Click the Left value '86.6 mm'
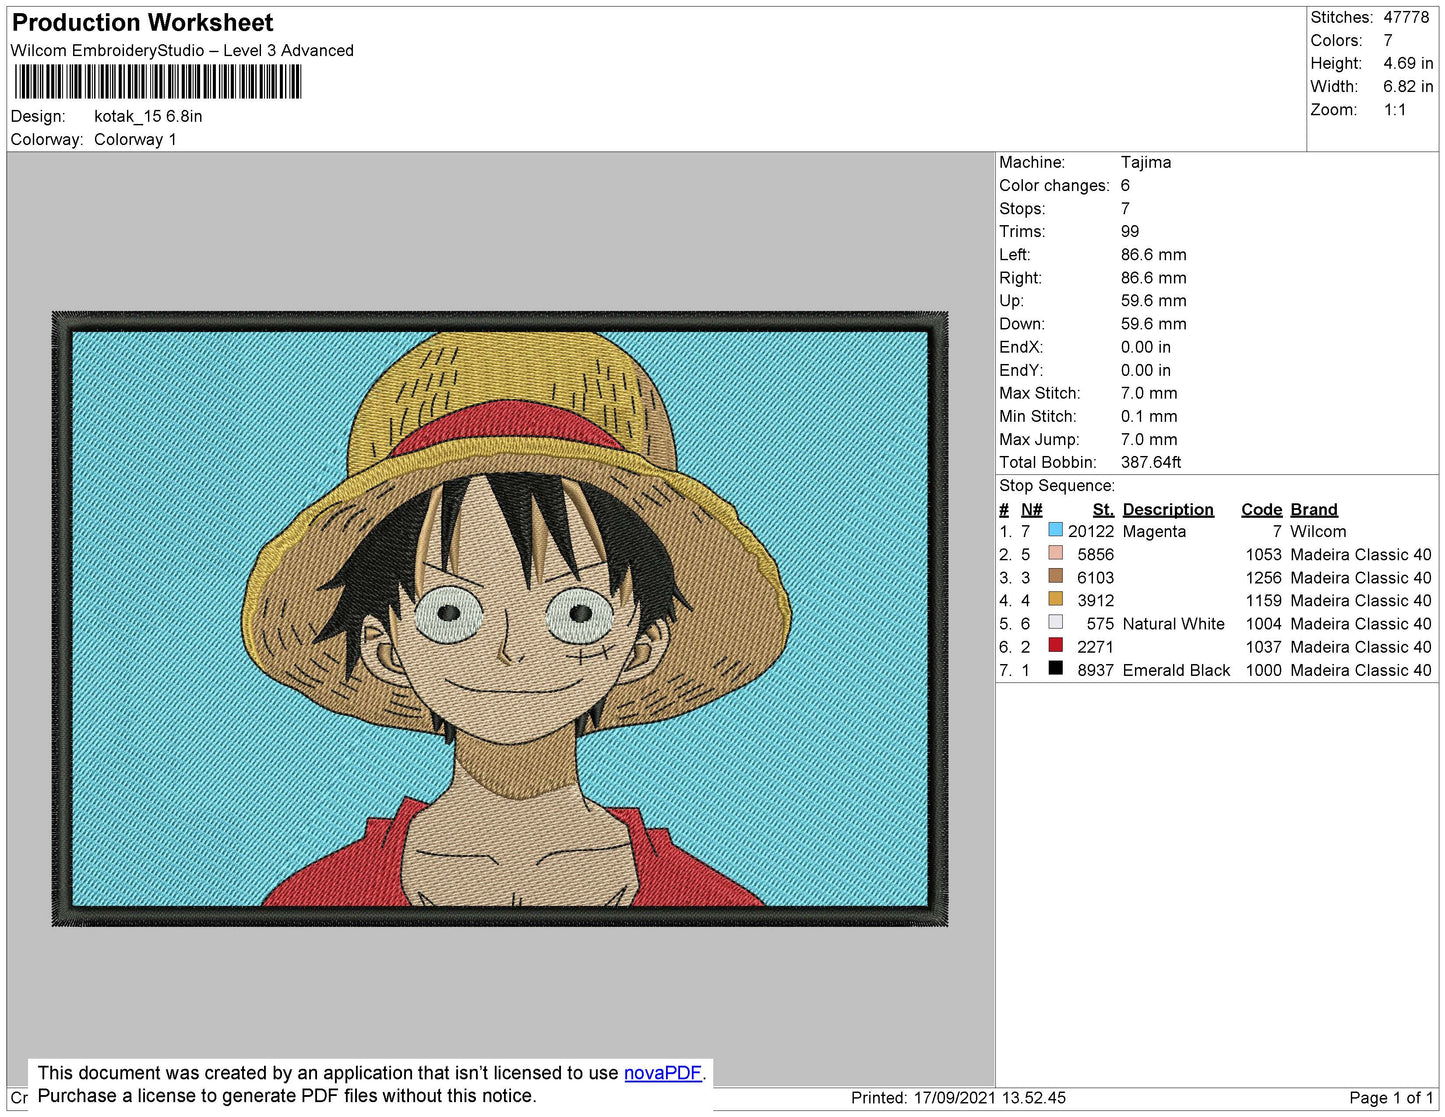 tap(1154, 254)
